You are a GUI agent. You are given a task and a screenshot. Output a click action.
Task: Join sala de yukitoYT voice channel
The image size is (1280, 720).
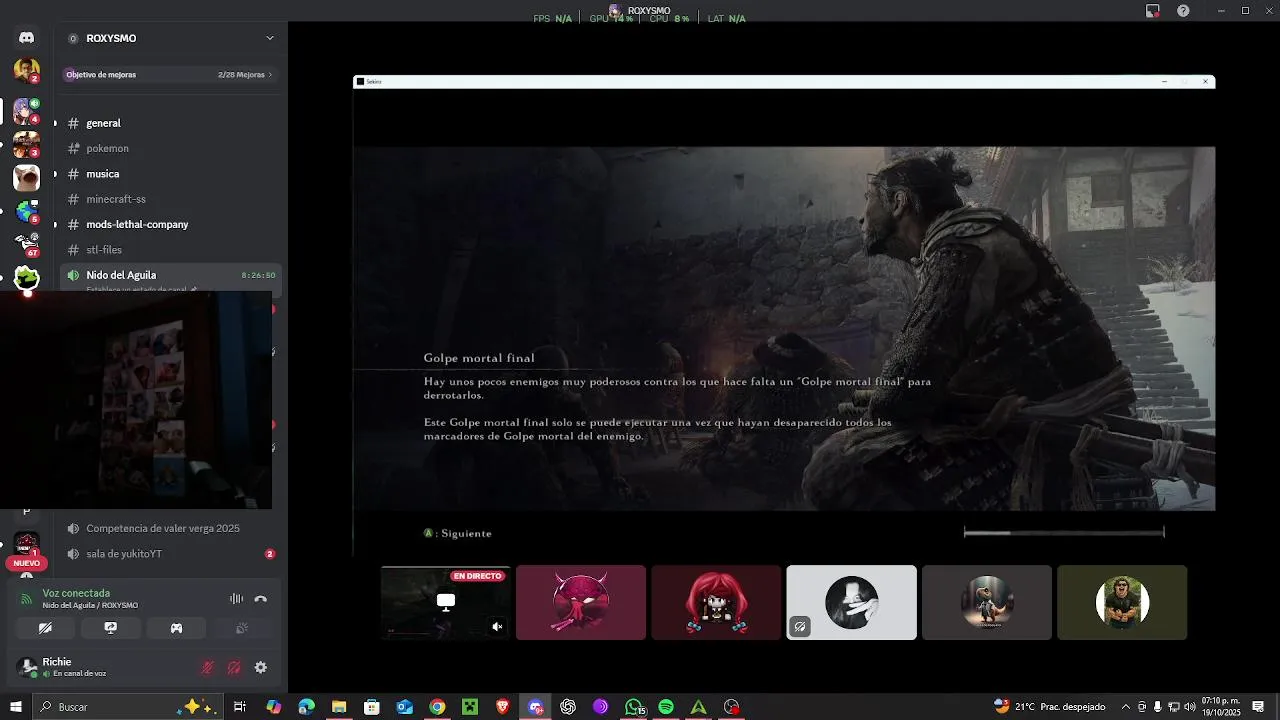click(x=170, y=554)
